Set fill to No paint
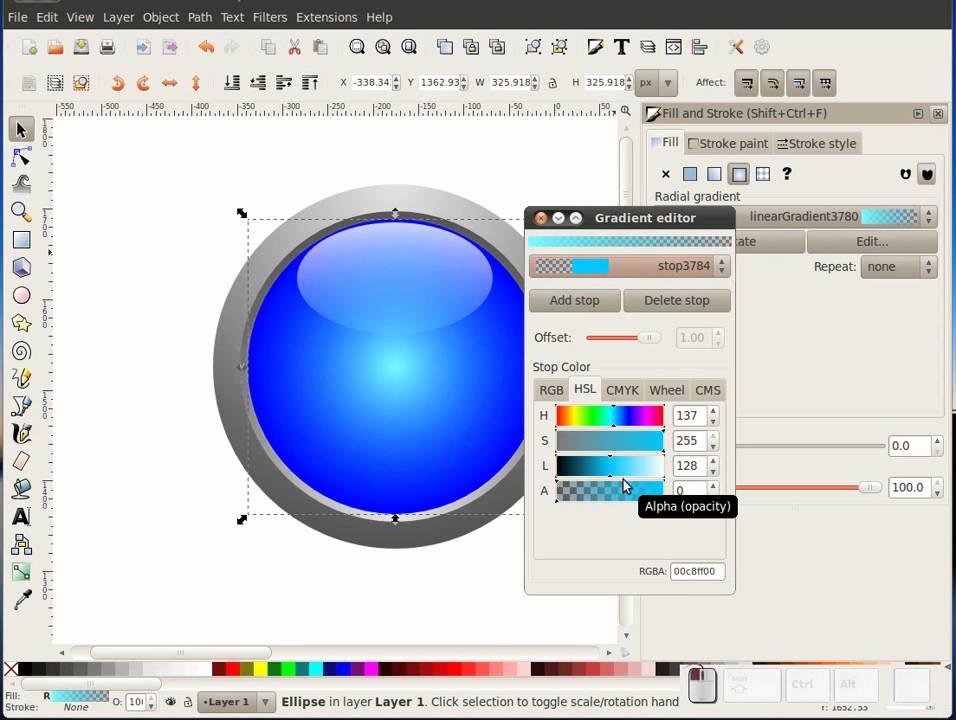 (666, 174)
